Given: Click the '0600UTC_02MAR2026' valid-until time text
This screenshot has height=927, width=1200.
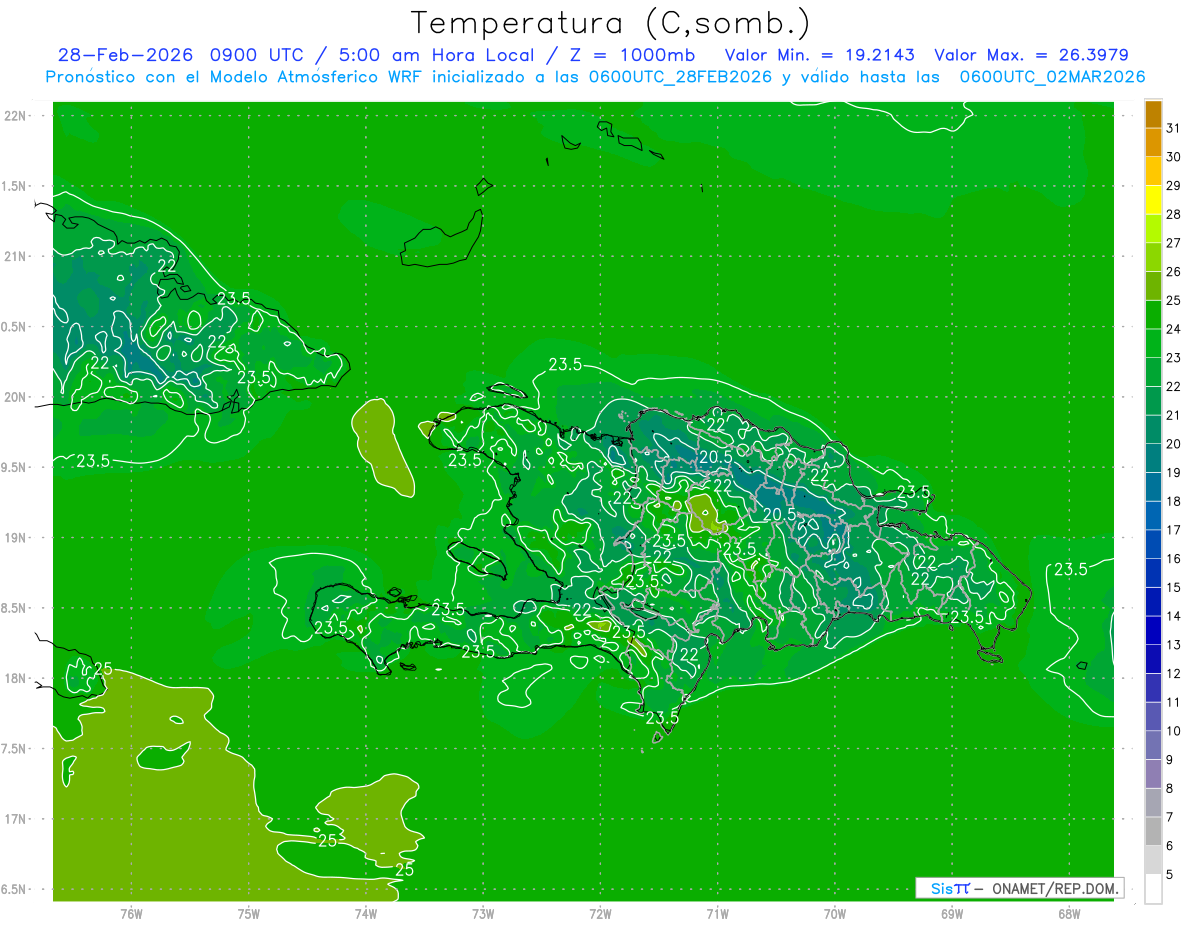Looking at the screenshot, I should tap(1052, 77).
